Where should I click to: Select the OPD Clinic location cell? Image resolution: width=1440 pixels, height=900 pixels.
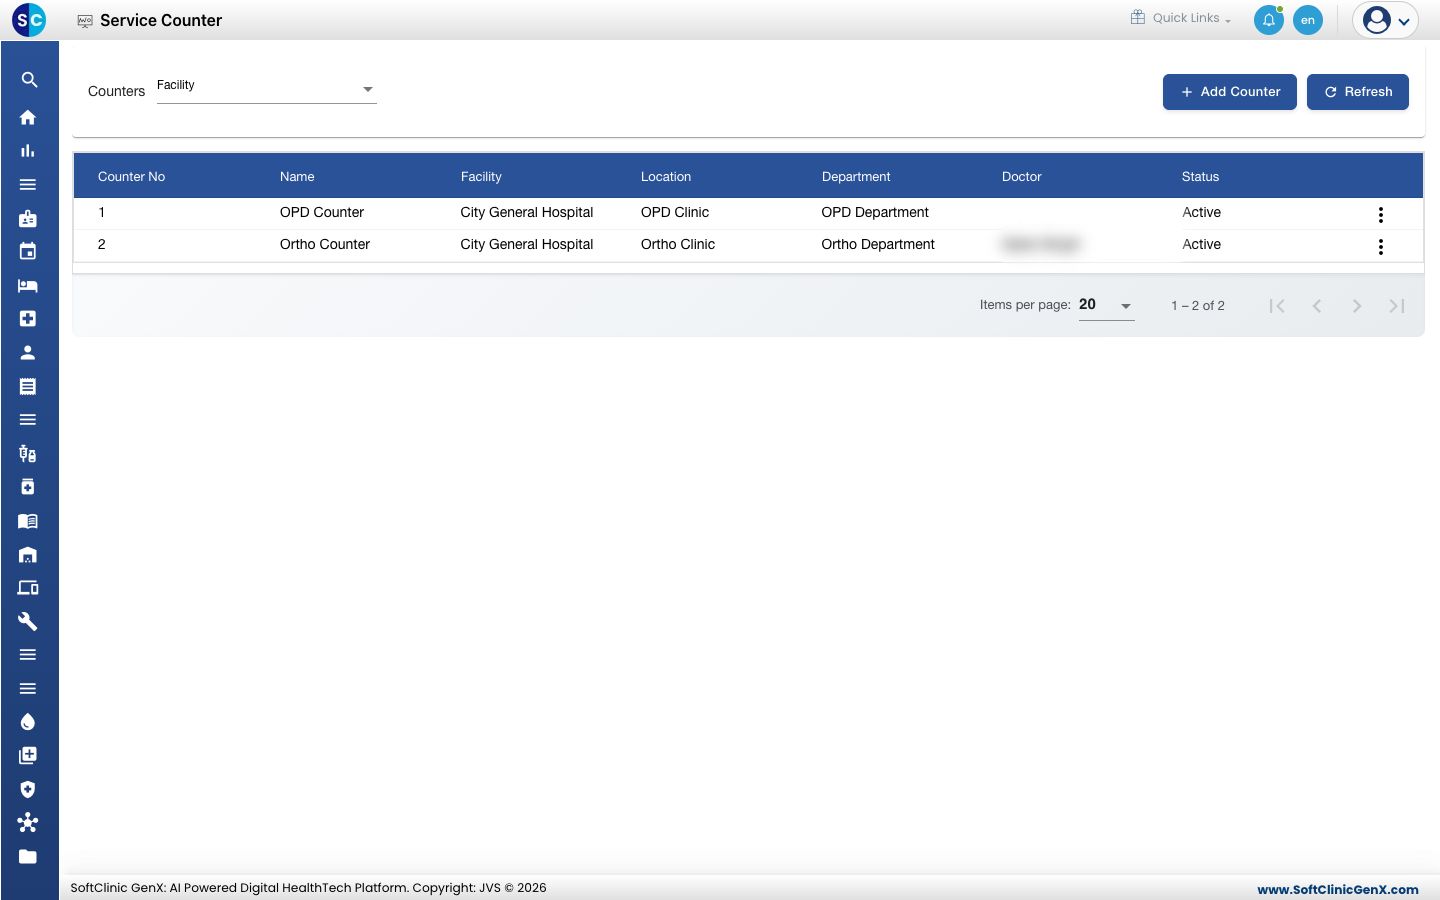pos(675,212)
